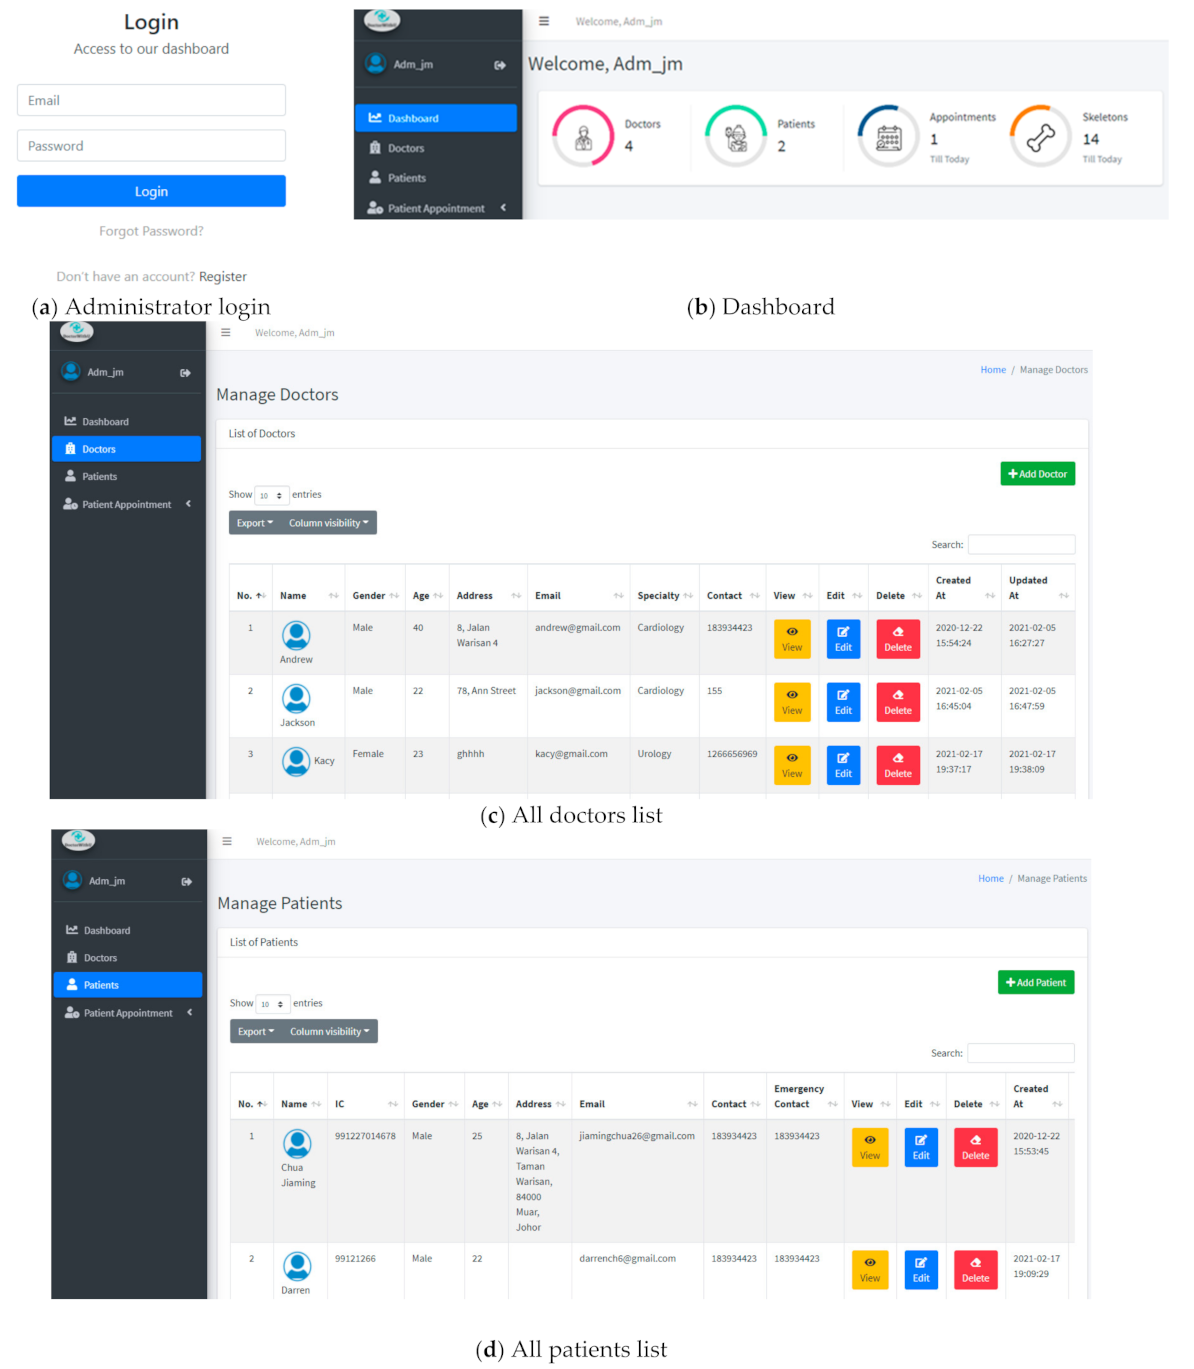Viewport: 1194px width, 1369px height.
Task: Click the Register link below login form
Action: pyautogui.click(x=222, y=277)
